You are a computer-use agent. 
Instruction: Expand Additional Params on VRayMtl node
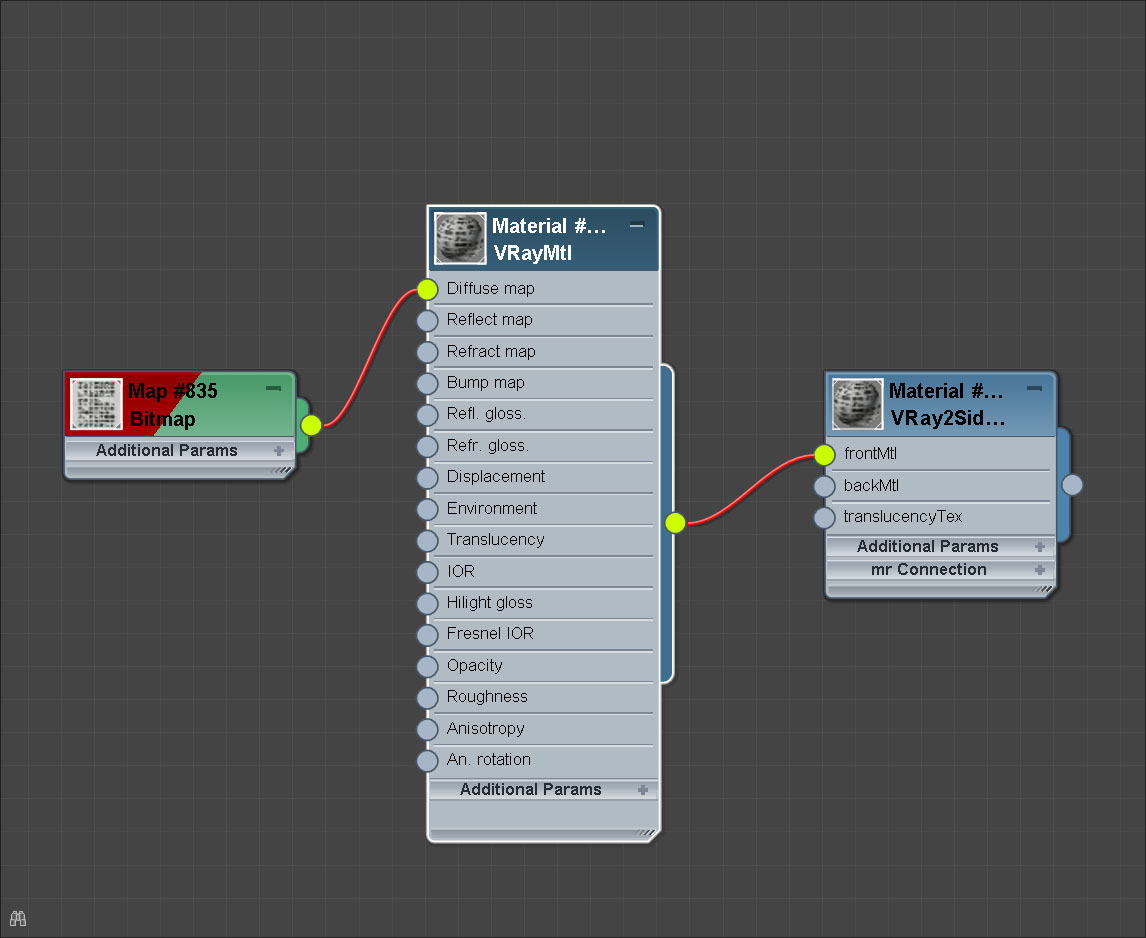[x=642, y=790]
